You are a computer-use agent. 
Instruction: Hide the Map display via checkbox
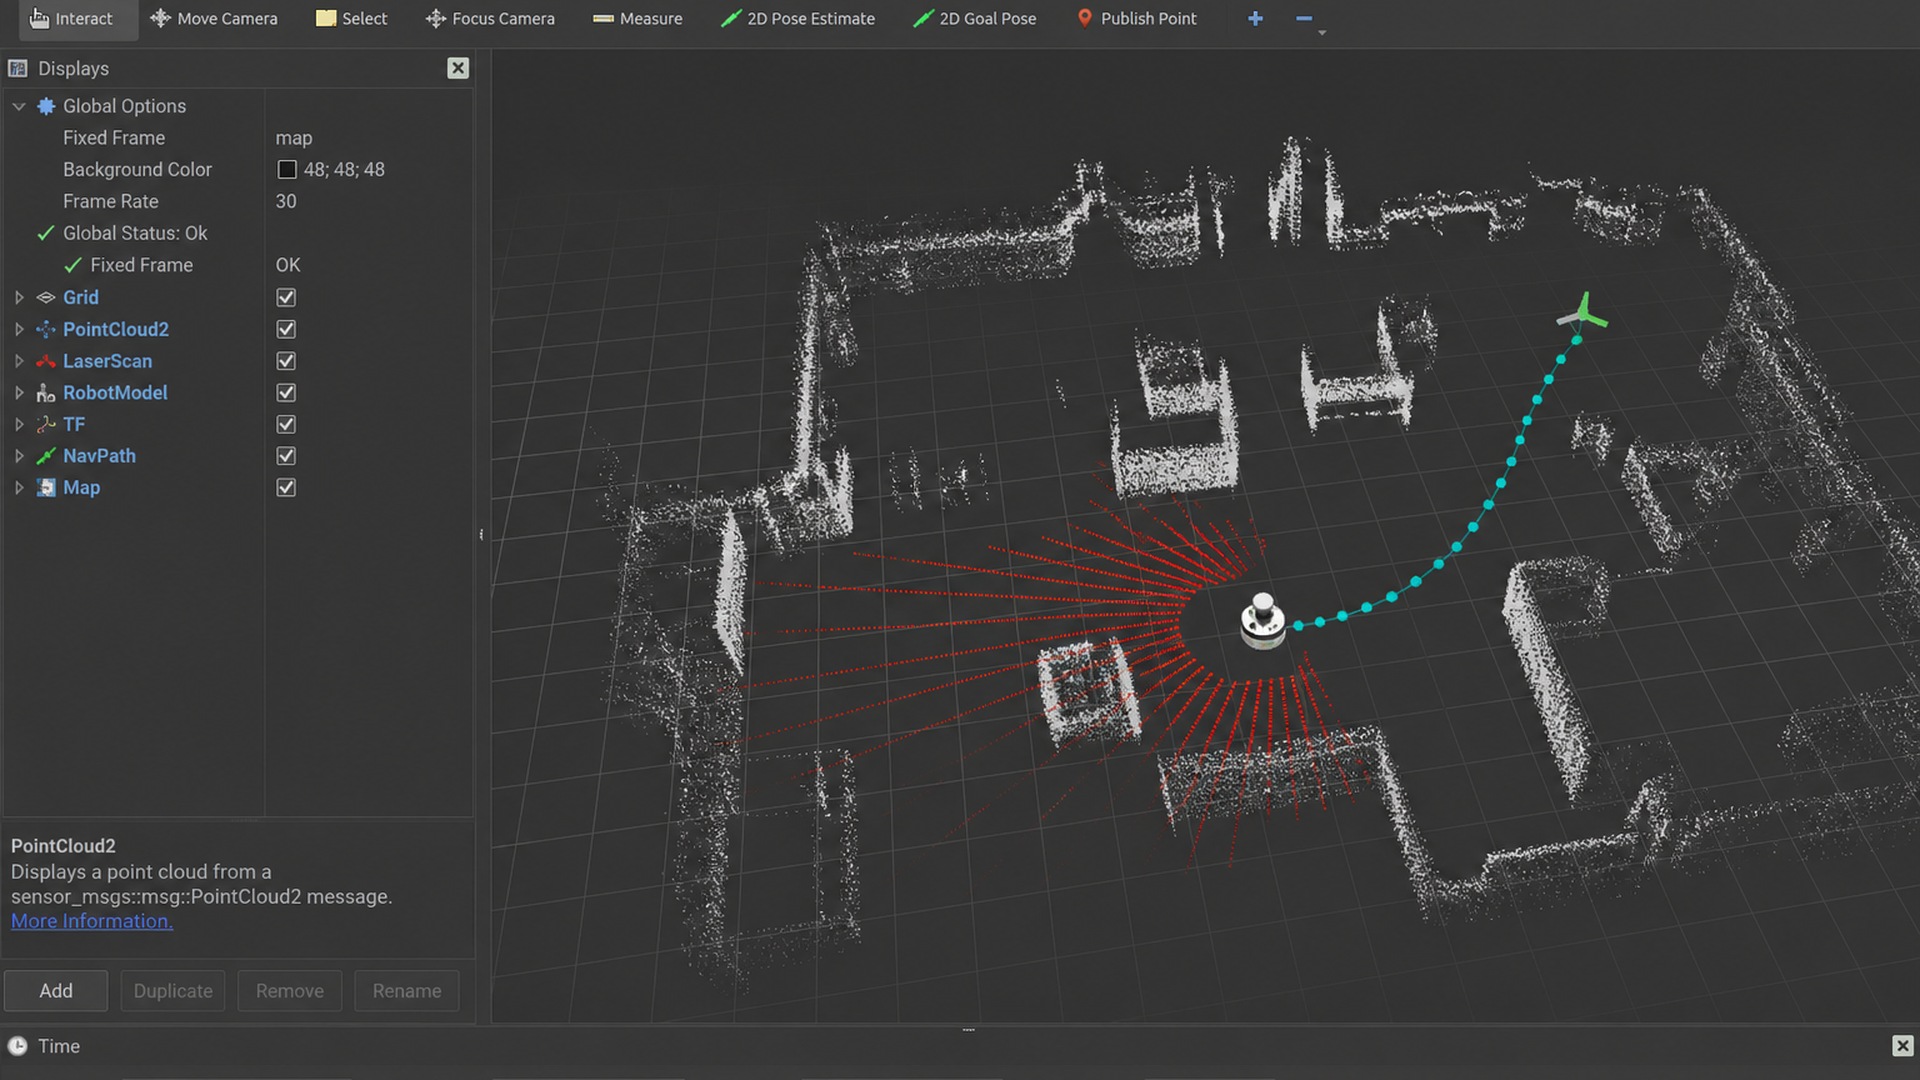[286, 488]
